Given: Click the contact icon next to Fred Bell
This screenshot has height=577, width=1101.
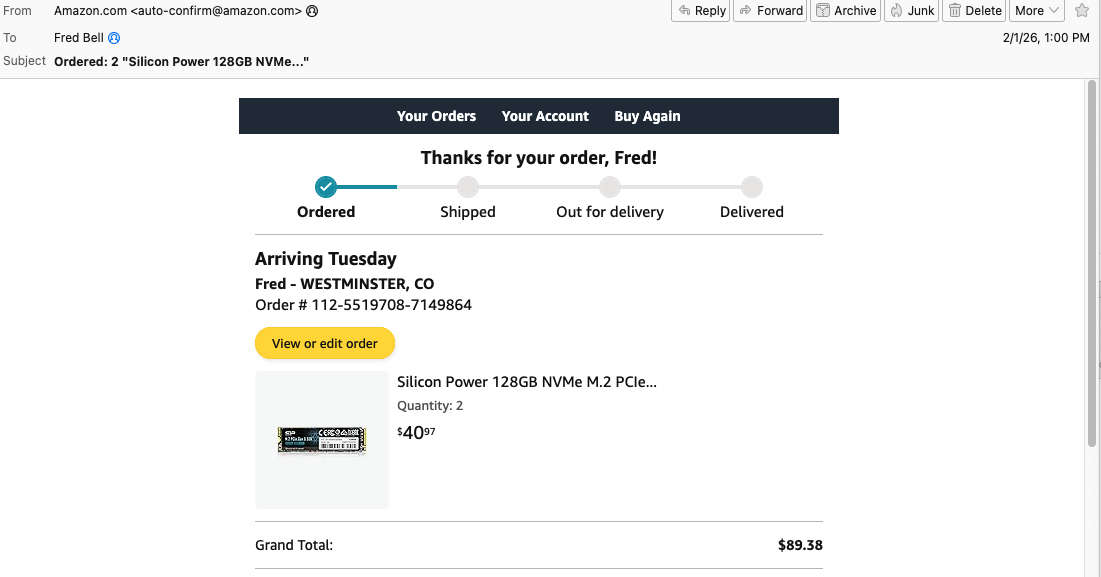Looking at the screenshot, I should click(114, 38).
